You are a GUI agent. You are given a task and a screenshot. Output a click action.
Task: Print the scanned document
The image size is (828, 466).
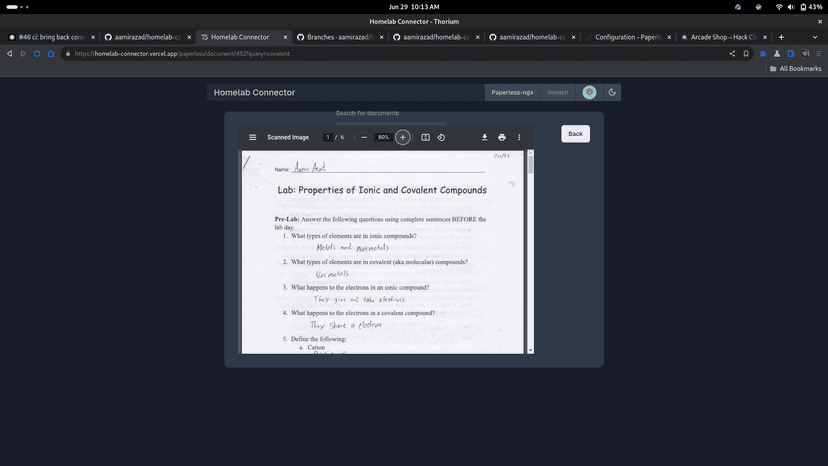coord(502,137)
